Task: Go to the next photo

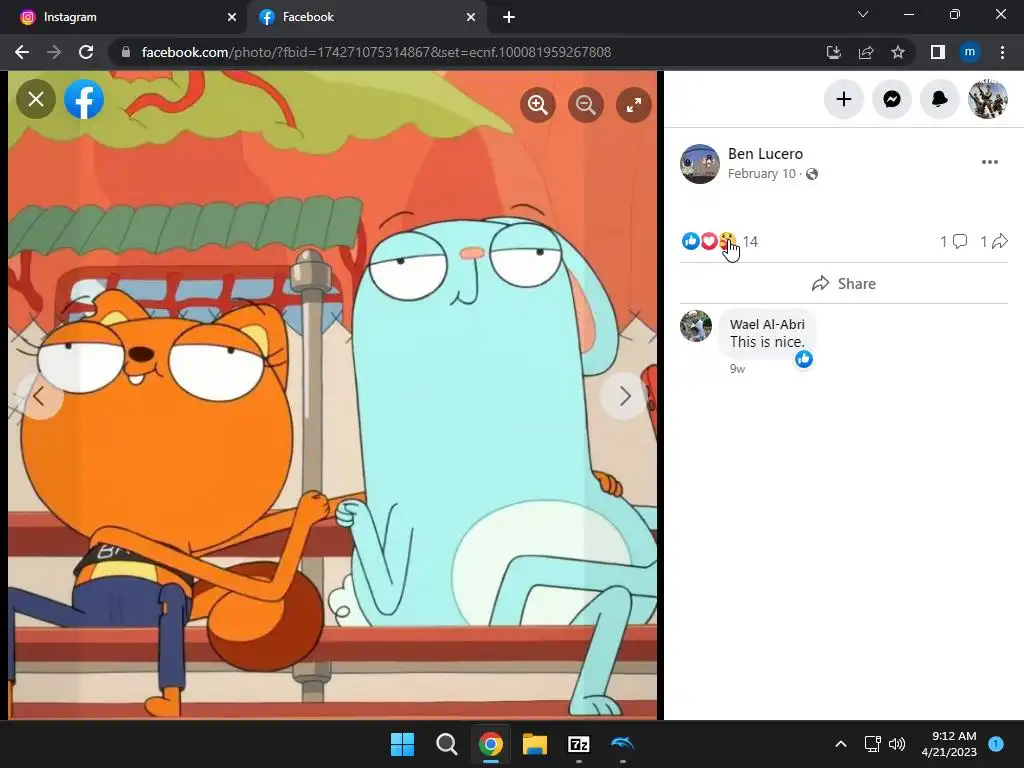Action: [624, 396]
